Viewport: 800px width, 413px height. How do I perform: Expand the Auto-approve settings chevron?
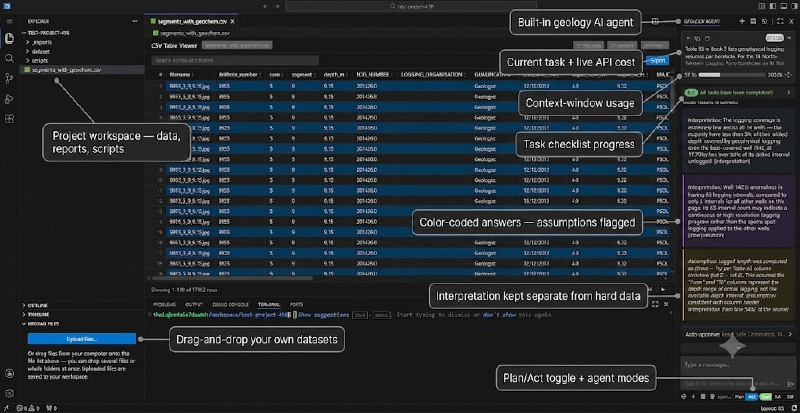pyautogui.click(x=790, y=334)
